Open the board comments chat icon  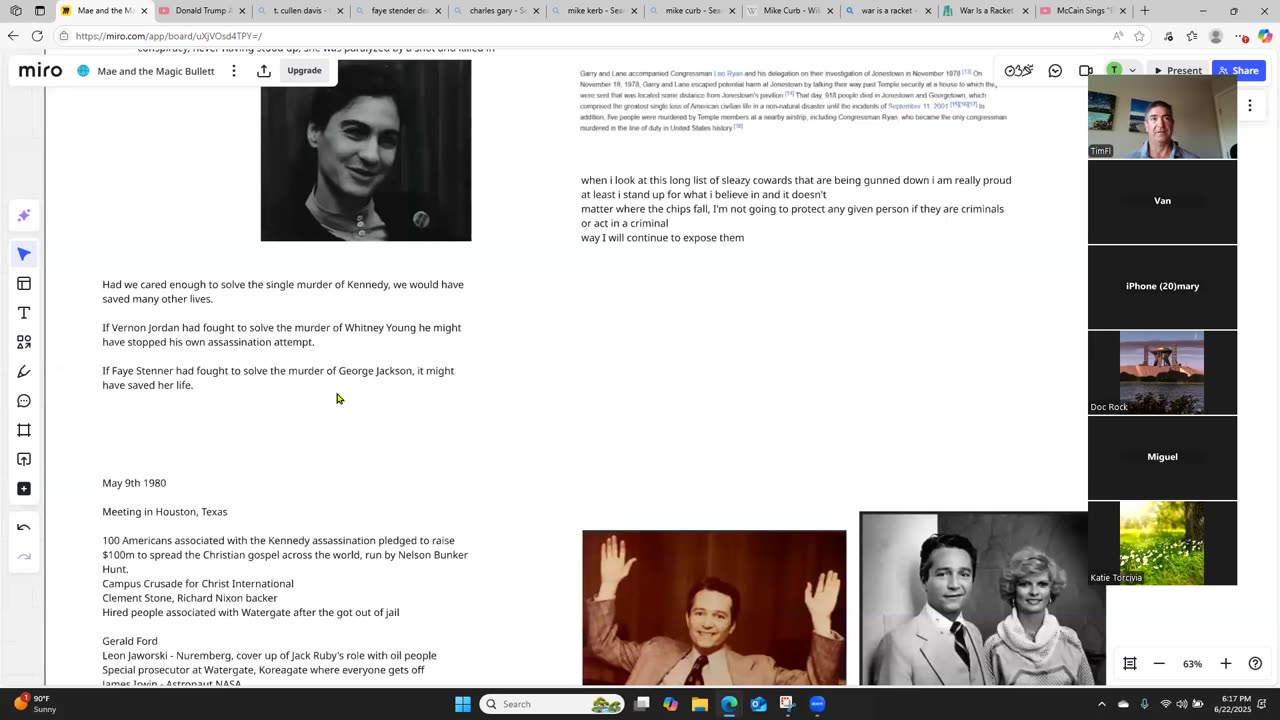pos(1055,71)
